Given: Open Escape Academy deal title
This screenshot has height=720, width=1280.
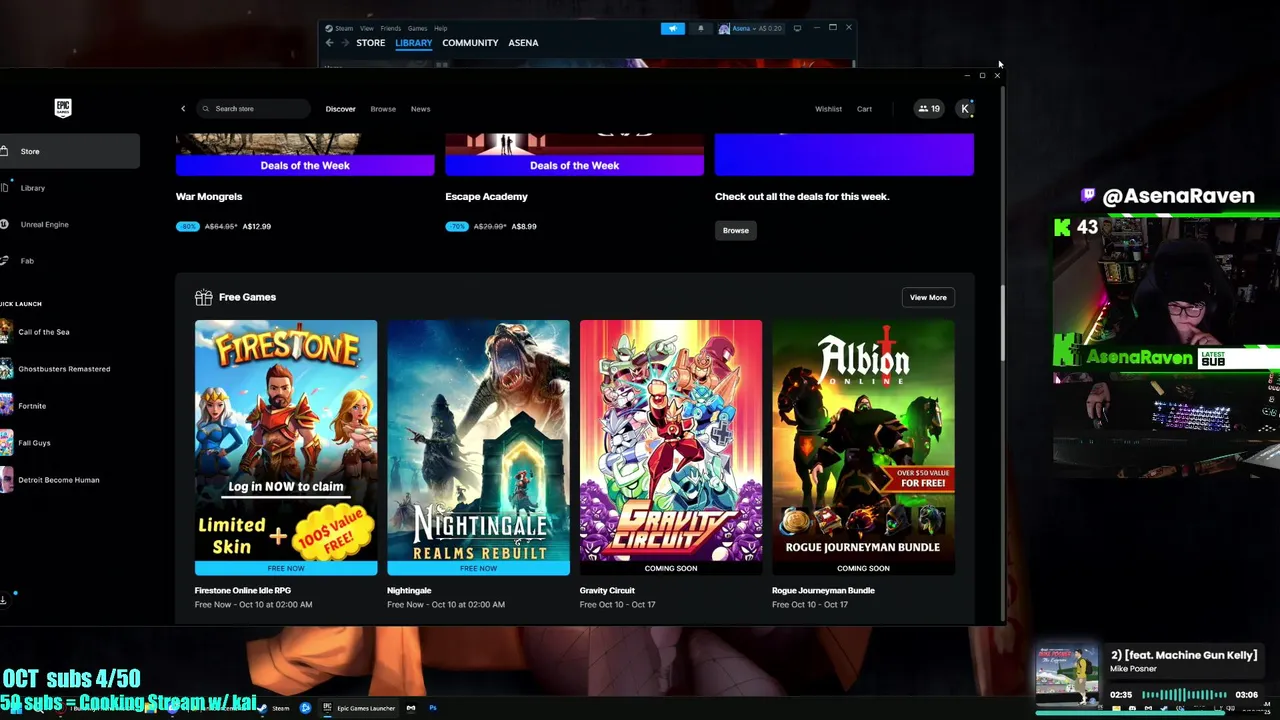Looking at the screenshot, I should [486, 197].
